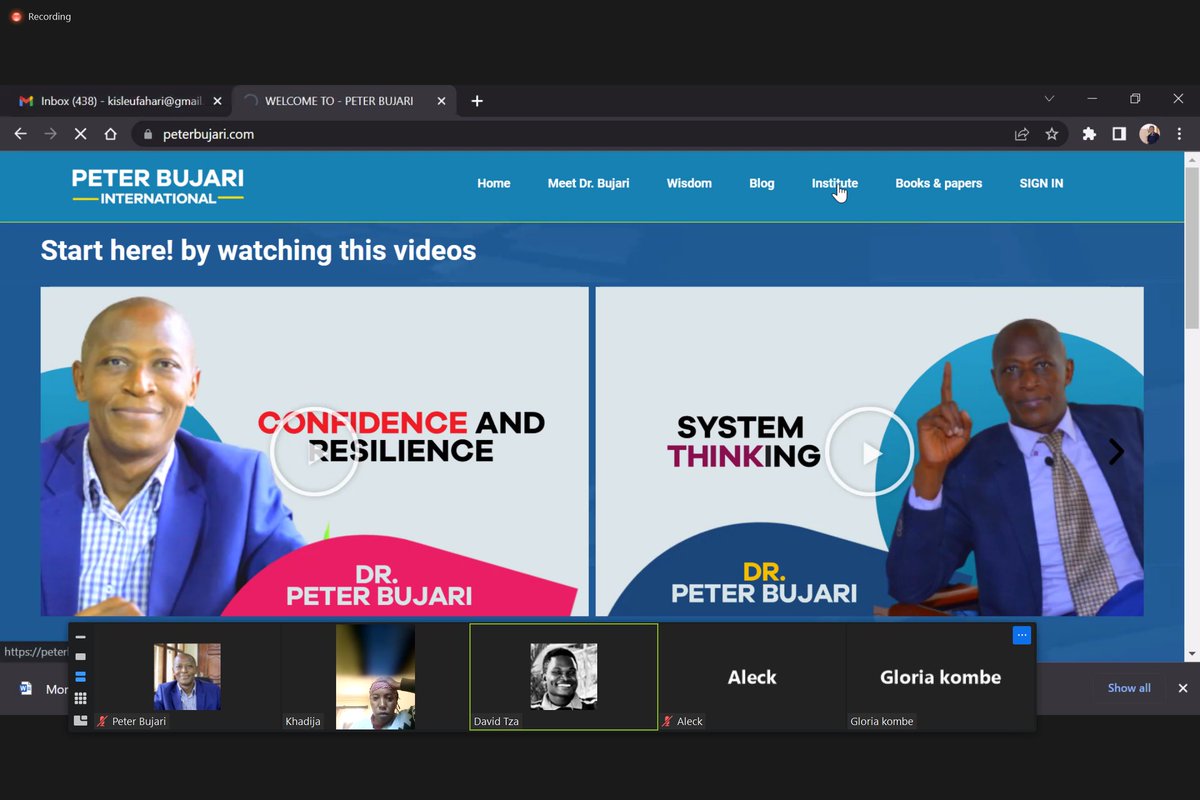Open the Home menu item
The height and width of the screenshot is (800, 1200).
[x=494, y=183]
